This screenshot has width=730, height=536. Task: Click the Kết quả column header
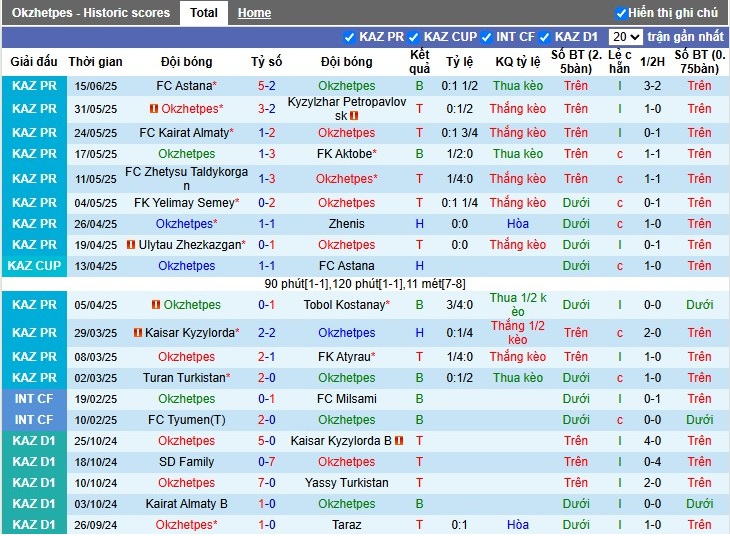(x=419, y=61)
